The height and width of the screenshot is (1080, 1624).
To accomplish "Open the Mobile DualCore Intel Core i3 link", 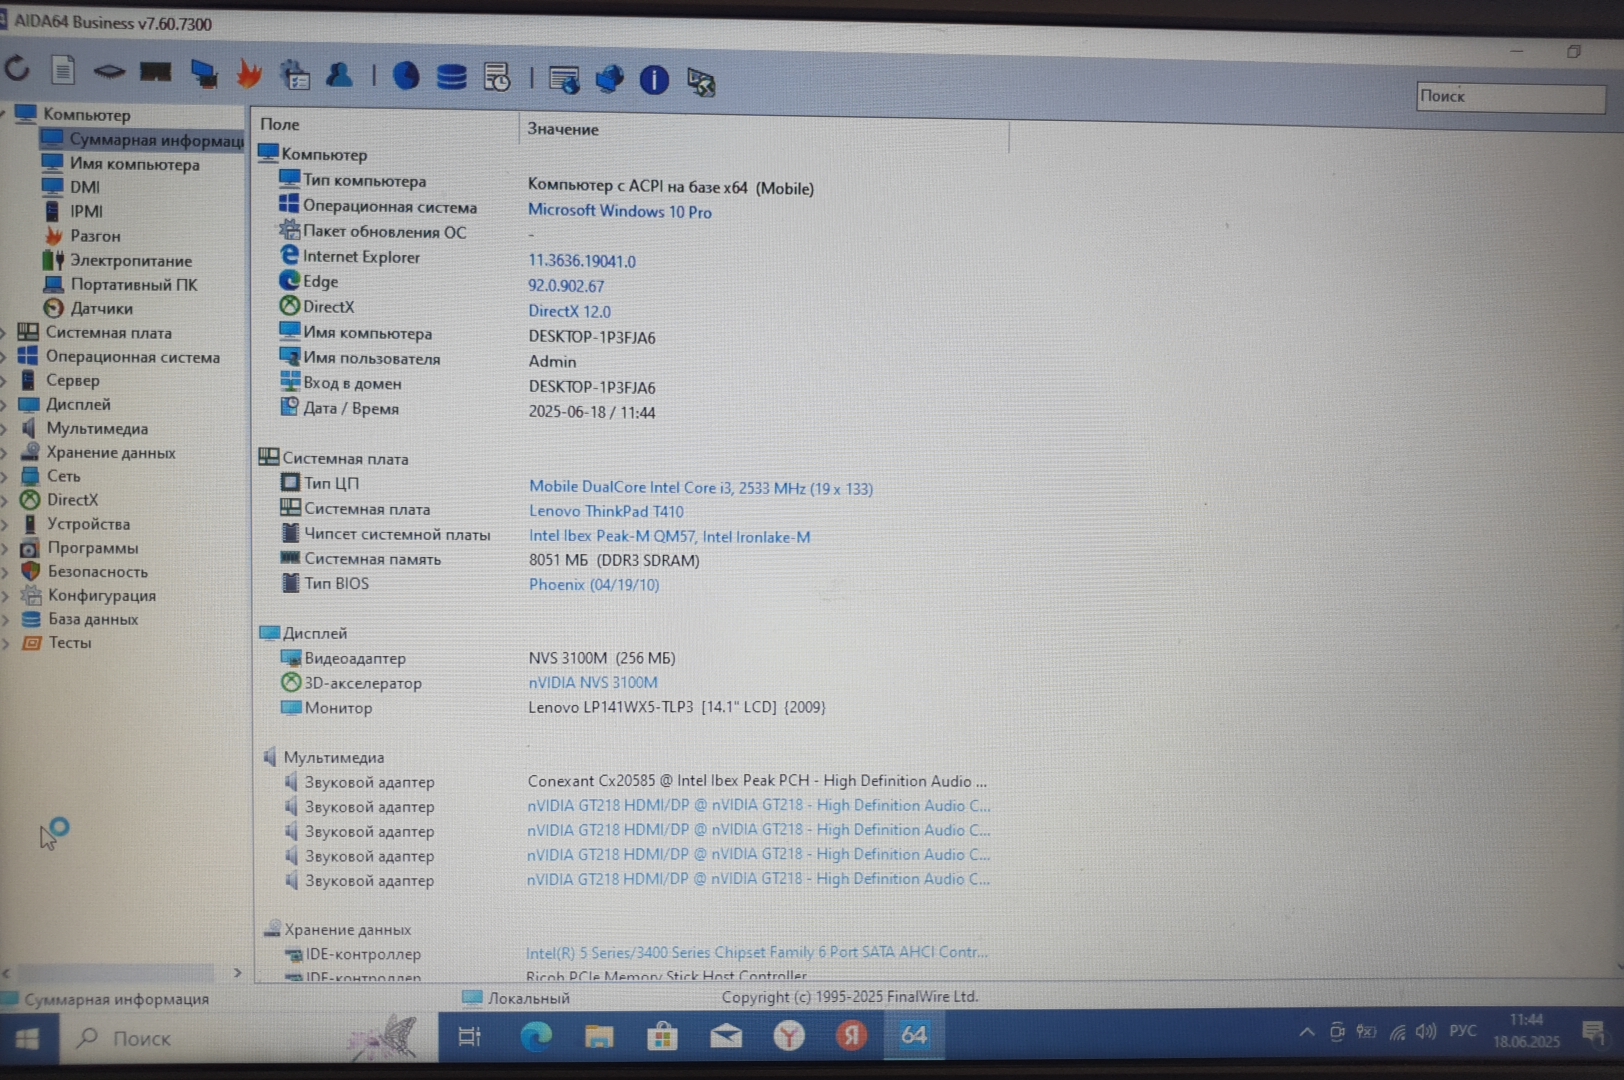I will pyautogui.click(x=701, y=488).
